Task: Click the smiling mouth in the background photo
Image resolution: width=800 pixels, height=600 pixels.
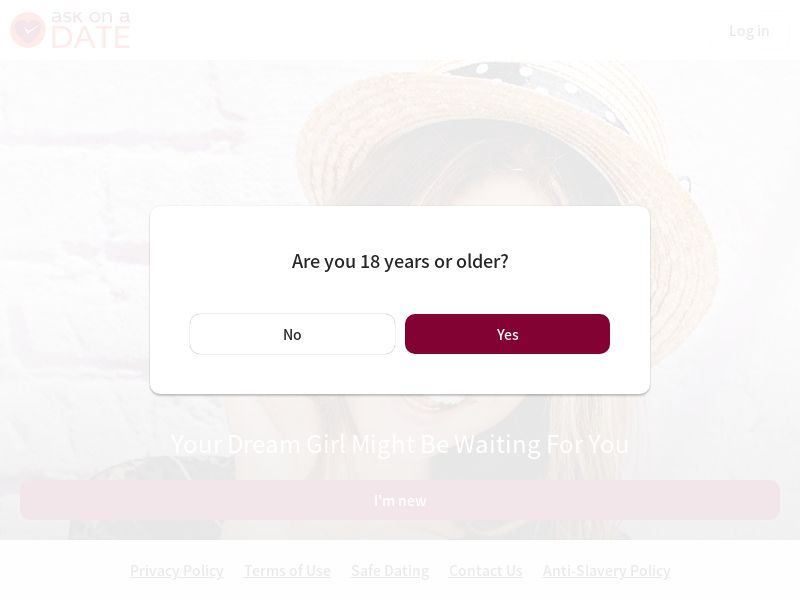Action: (440, 405)
